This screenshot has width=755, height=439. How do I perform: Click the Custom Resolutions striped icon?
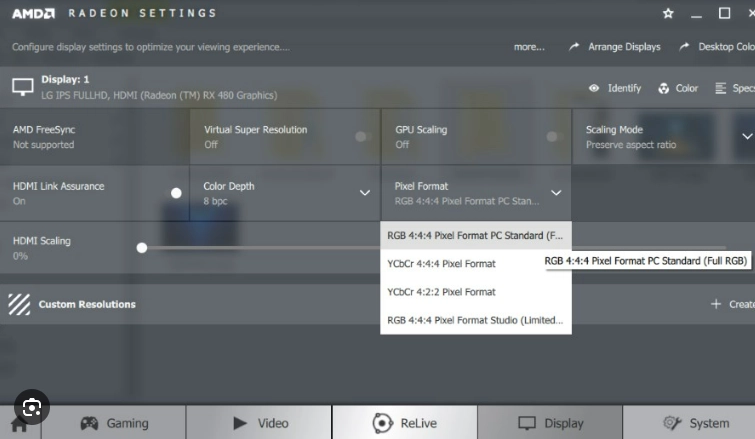[19, 304]
